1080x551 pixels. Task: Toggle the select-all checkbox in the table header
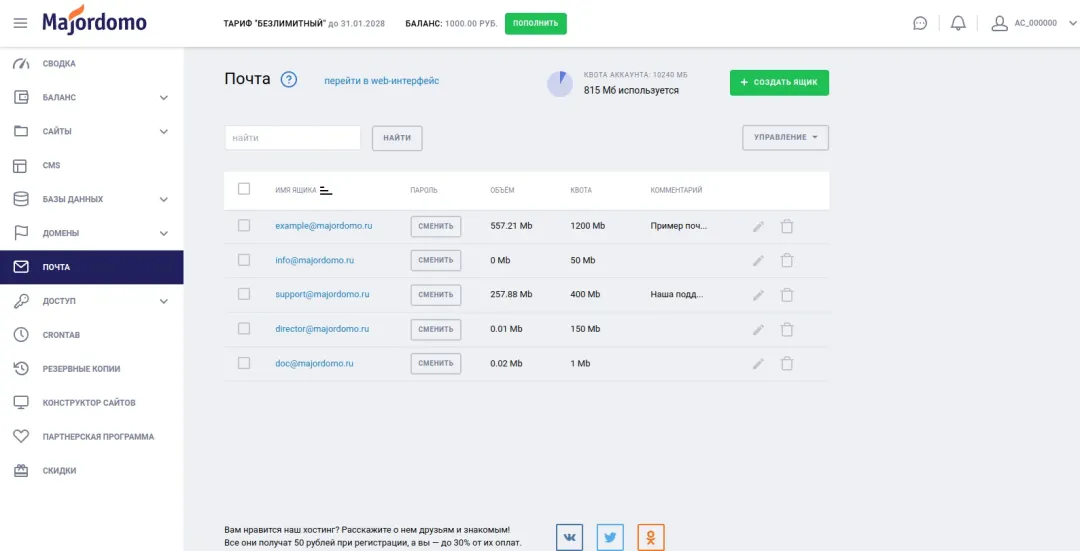tap(244, 189)
